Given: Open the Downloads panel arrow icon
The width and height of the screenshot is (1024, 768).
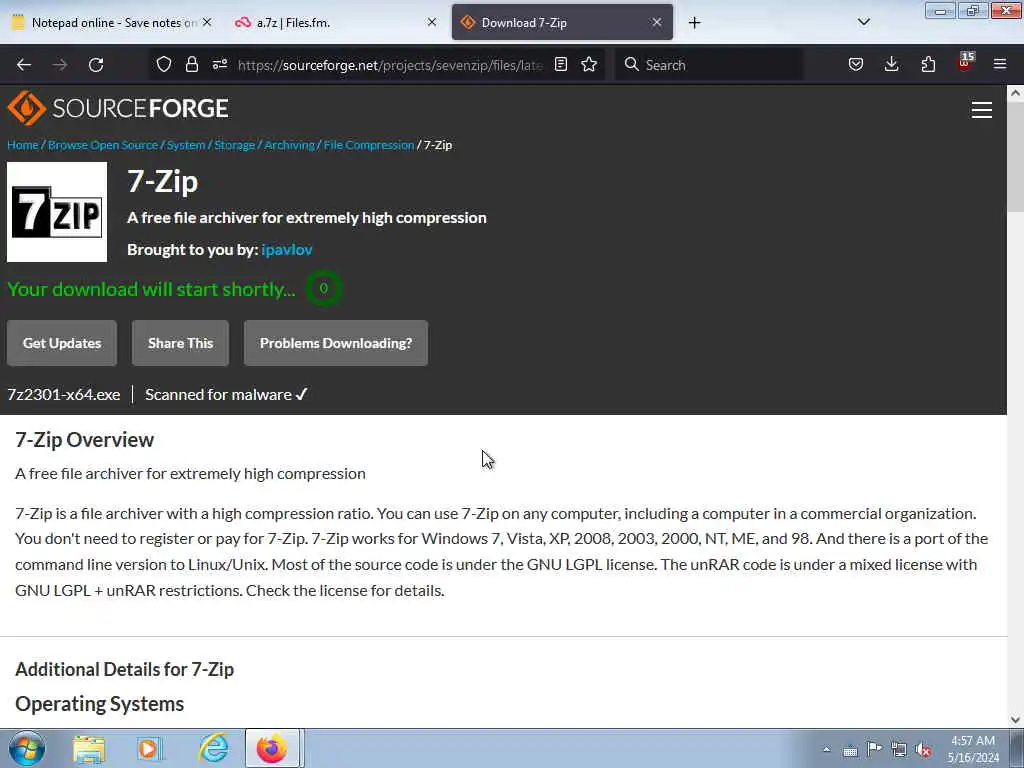Looking at the screenshot, I should tap(891, 64).
